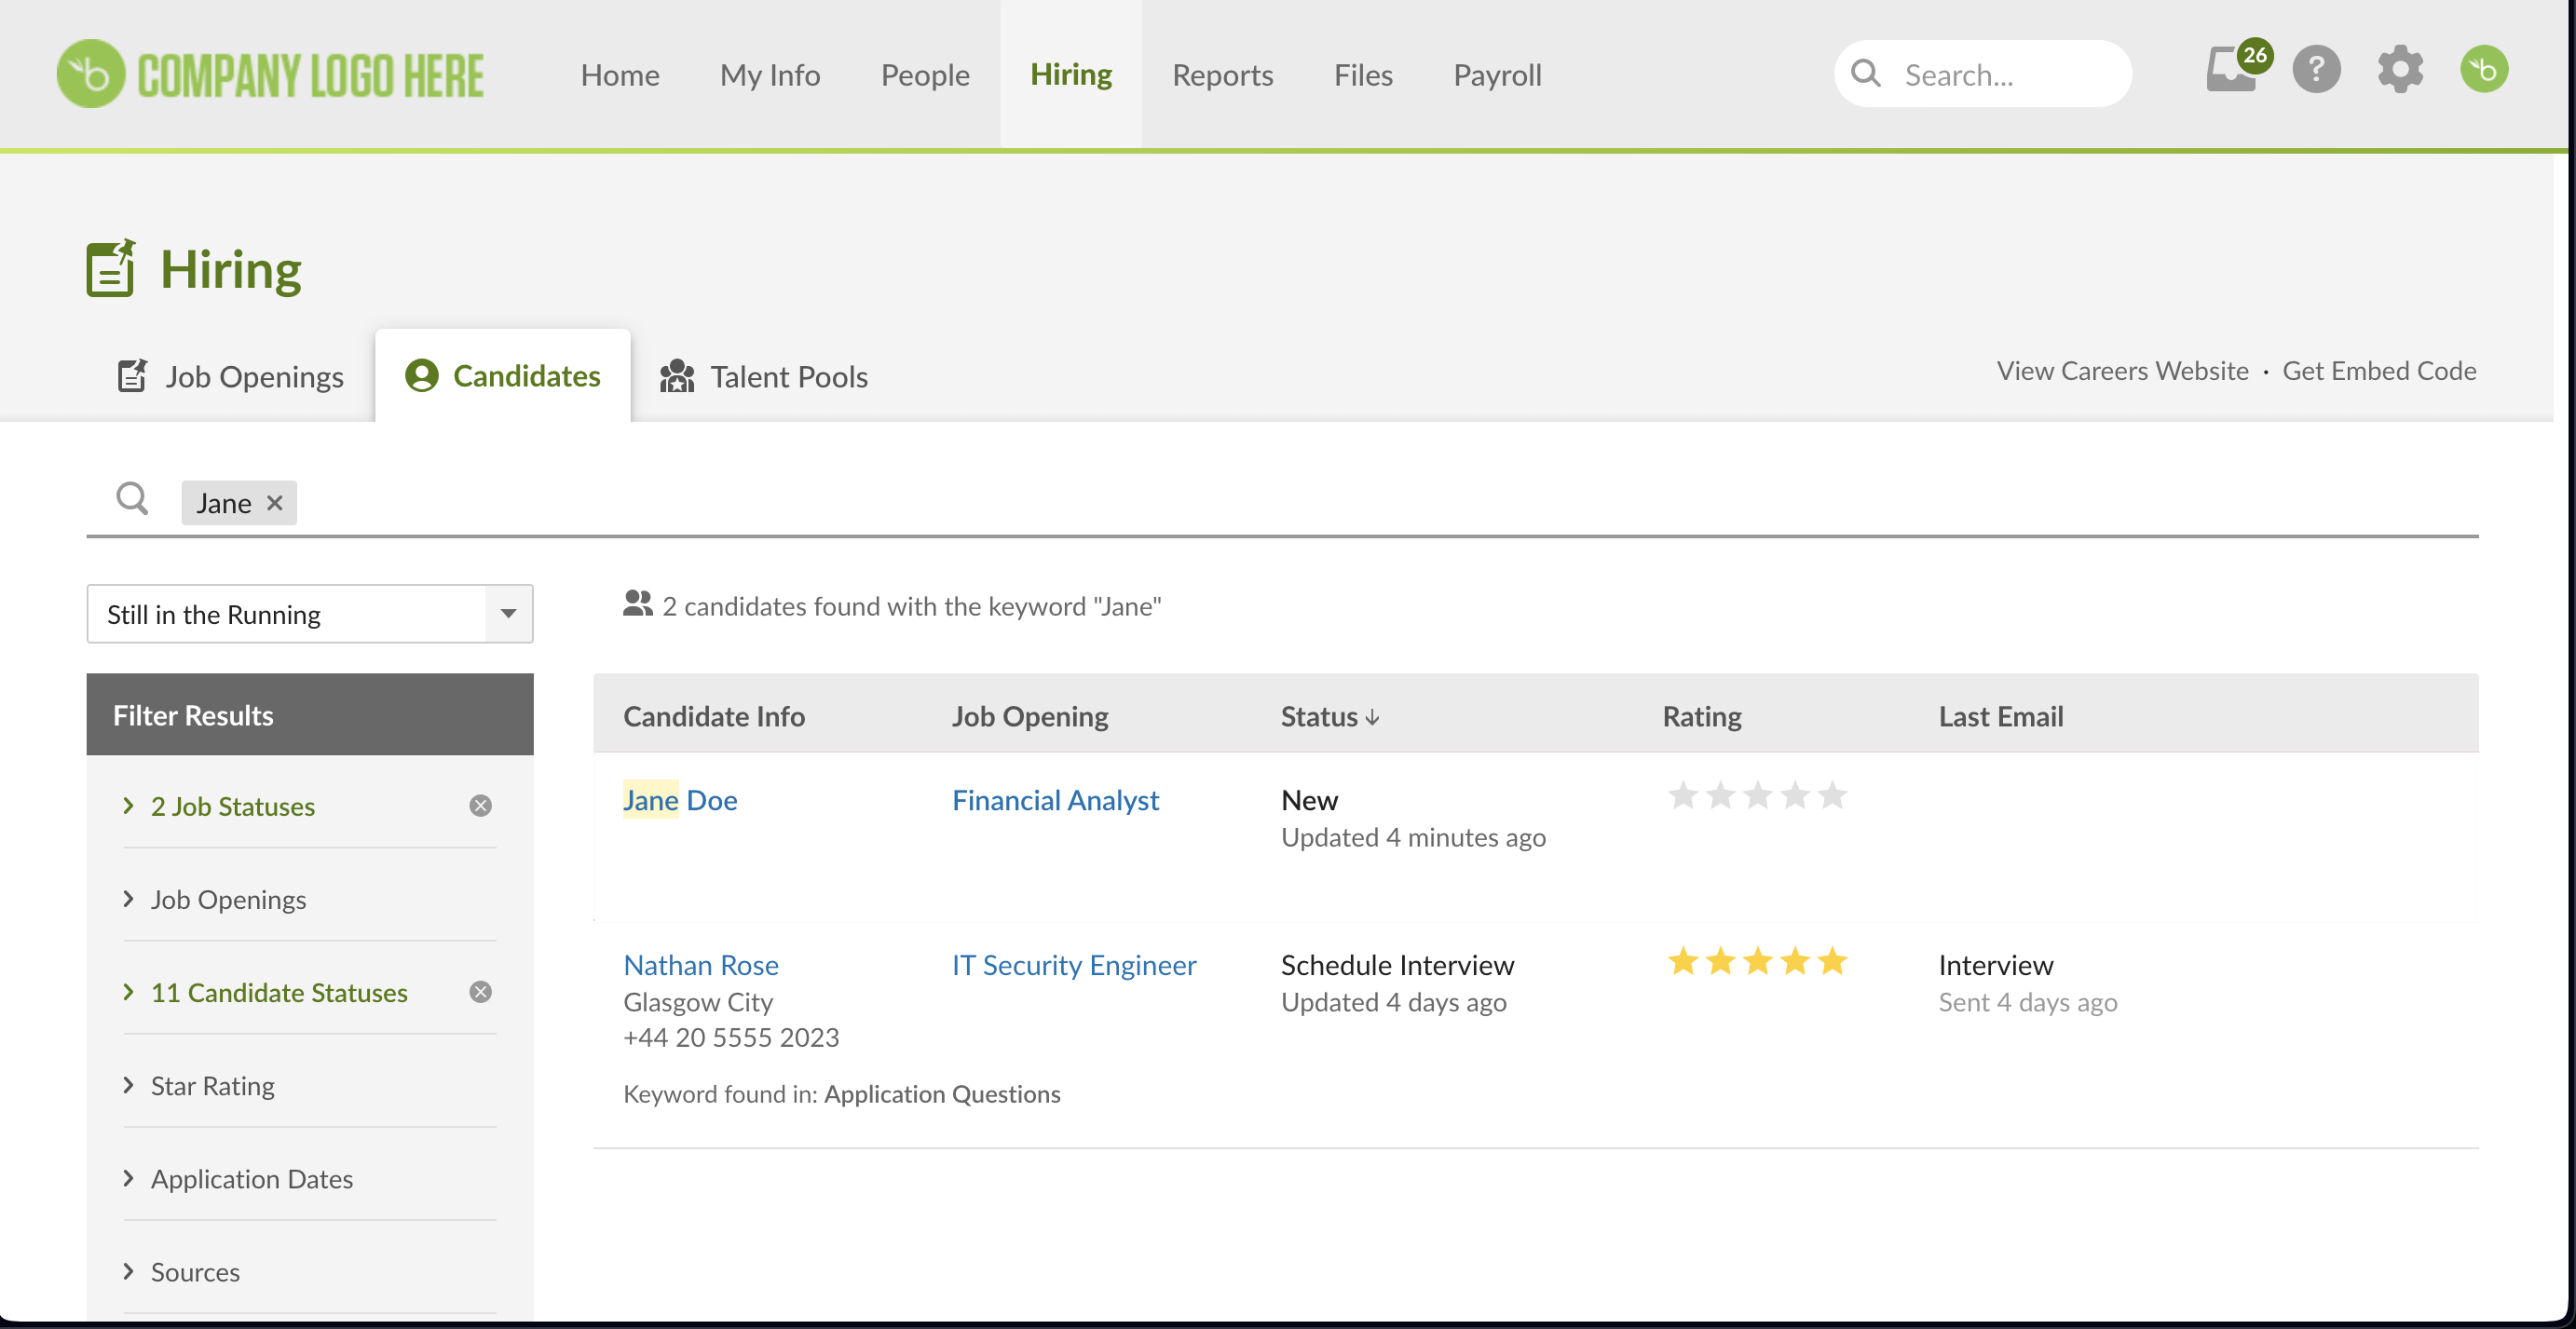Open the Files menu
The width and height of the screenshot is (2576, 1329).
click(x=1363, y=75)
